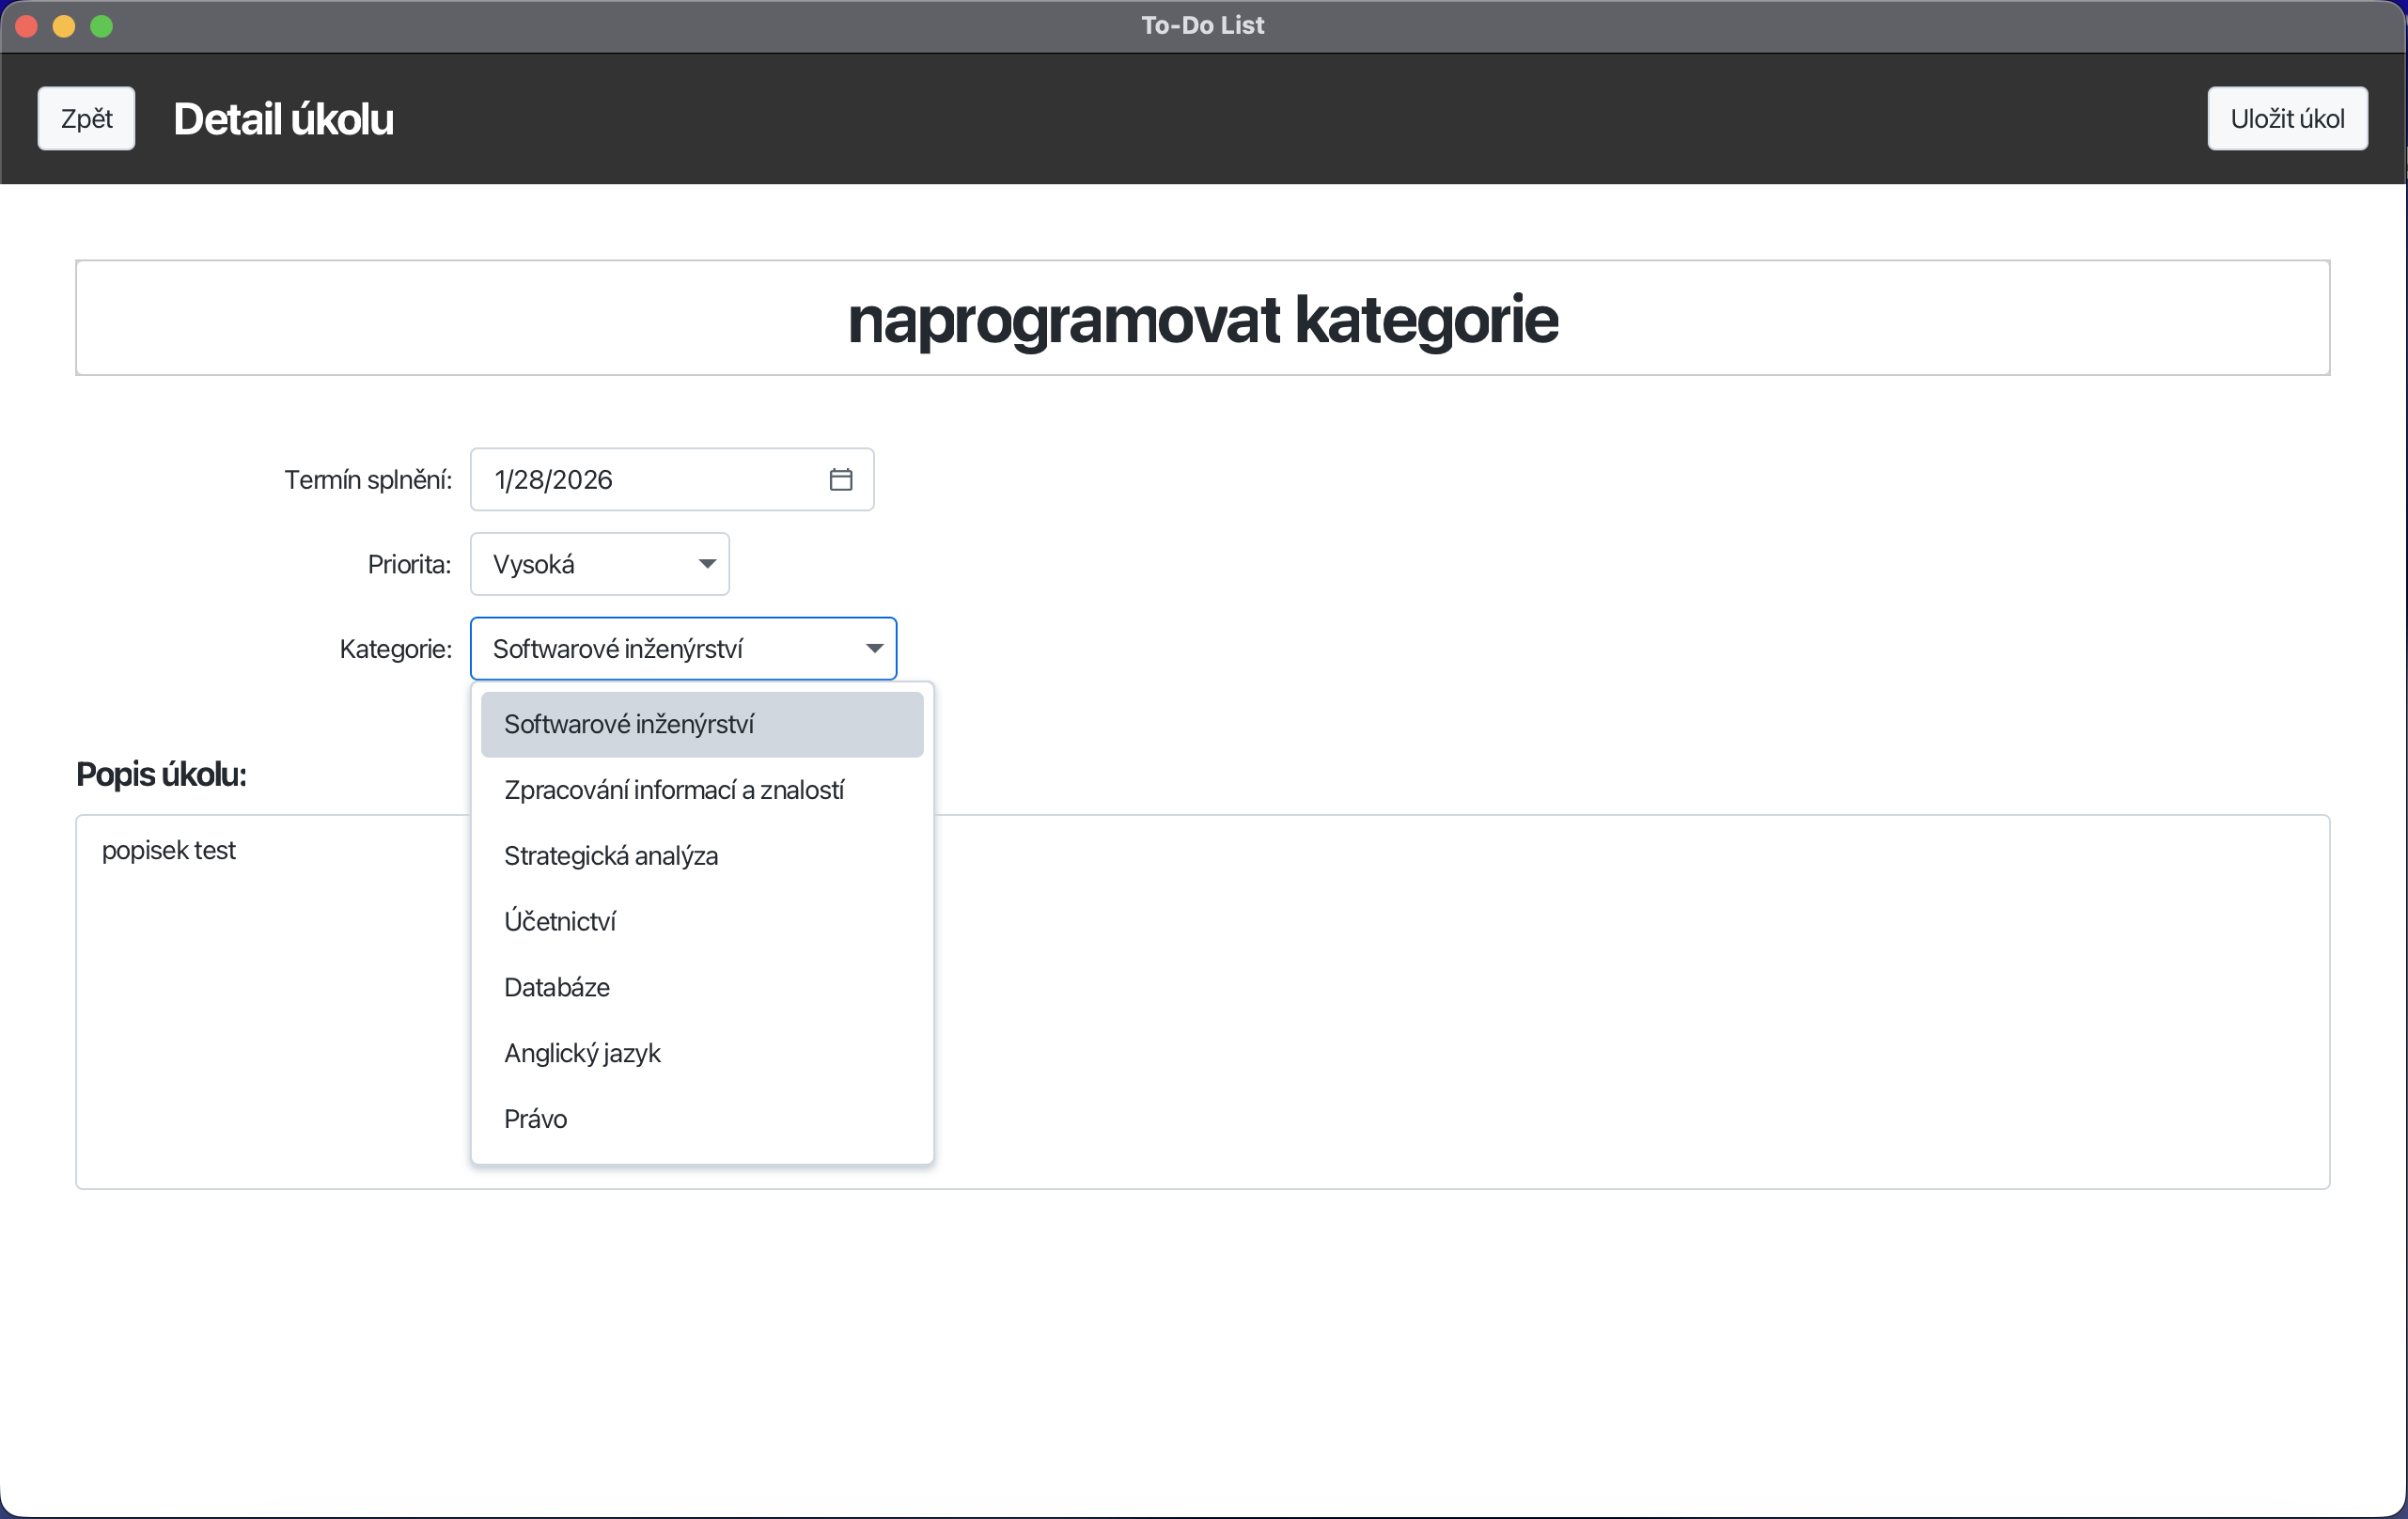
Task: Select Právo from the dropdown list
Action: (535, 1119)
